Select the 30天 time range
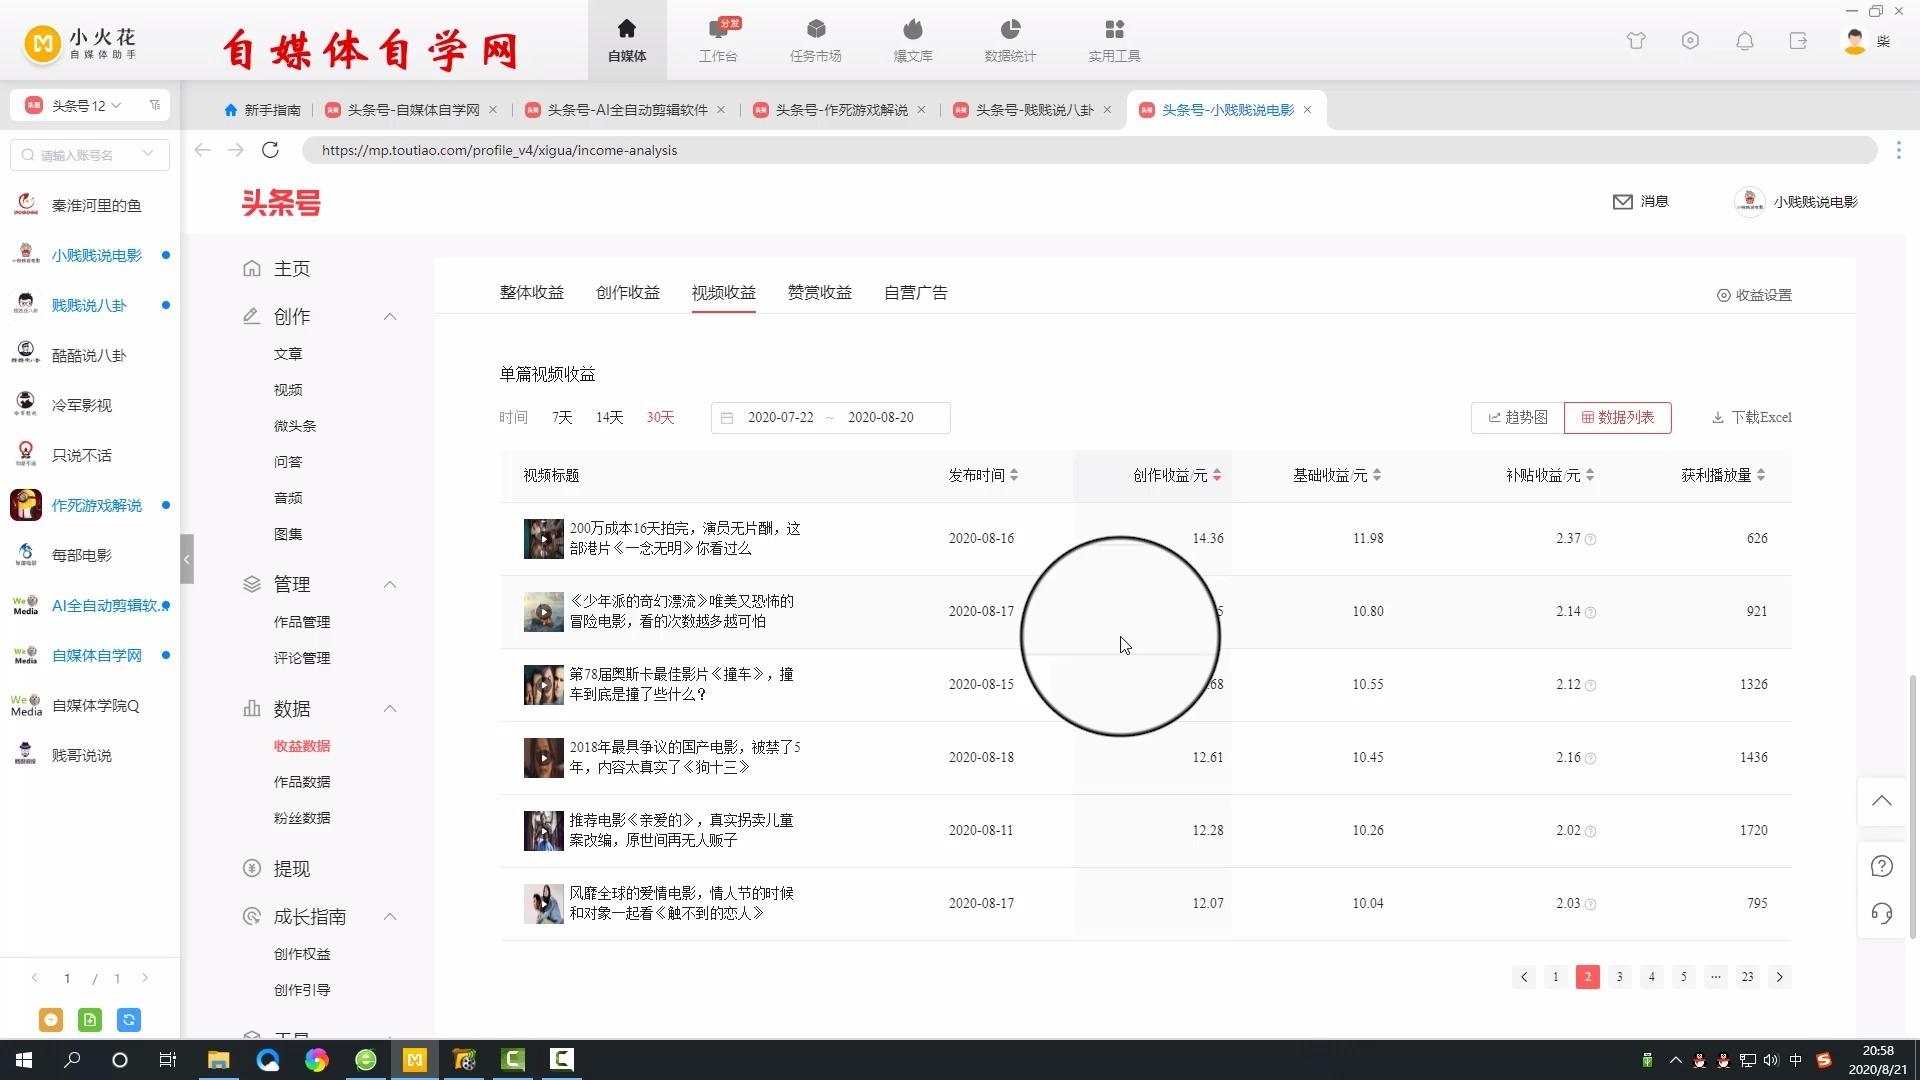The width and height of the screenshot is (1920, 1080). tap(660, 417)
